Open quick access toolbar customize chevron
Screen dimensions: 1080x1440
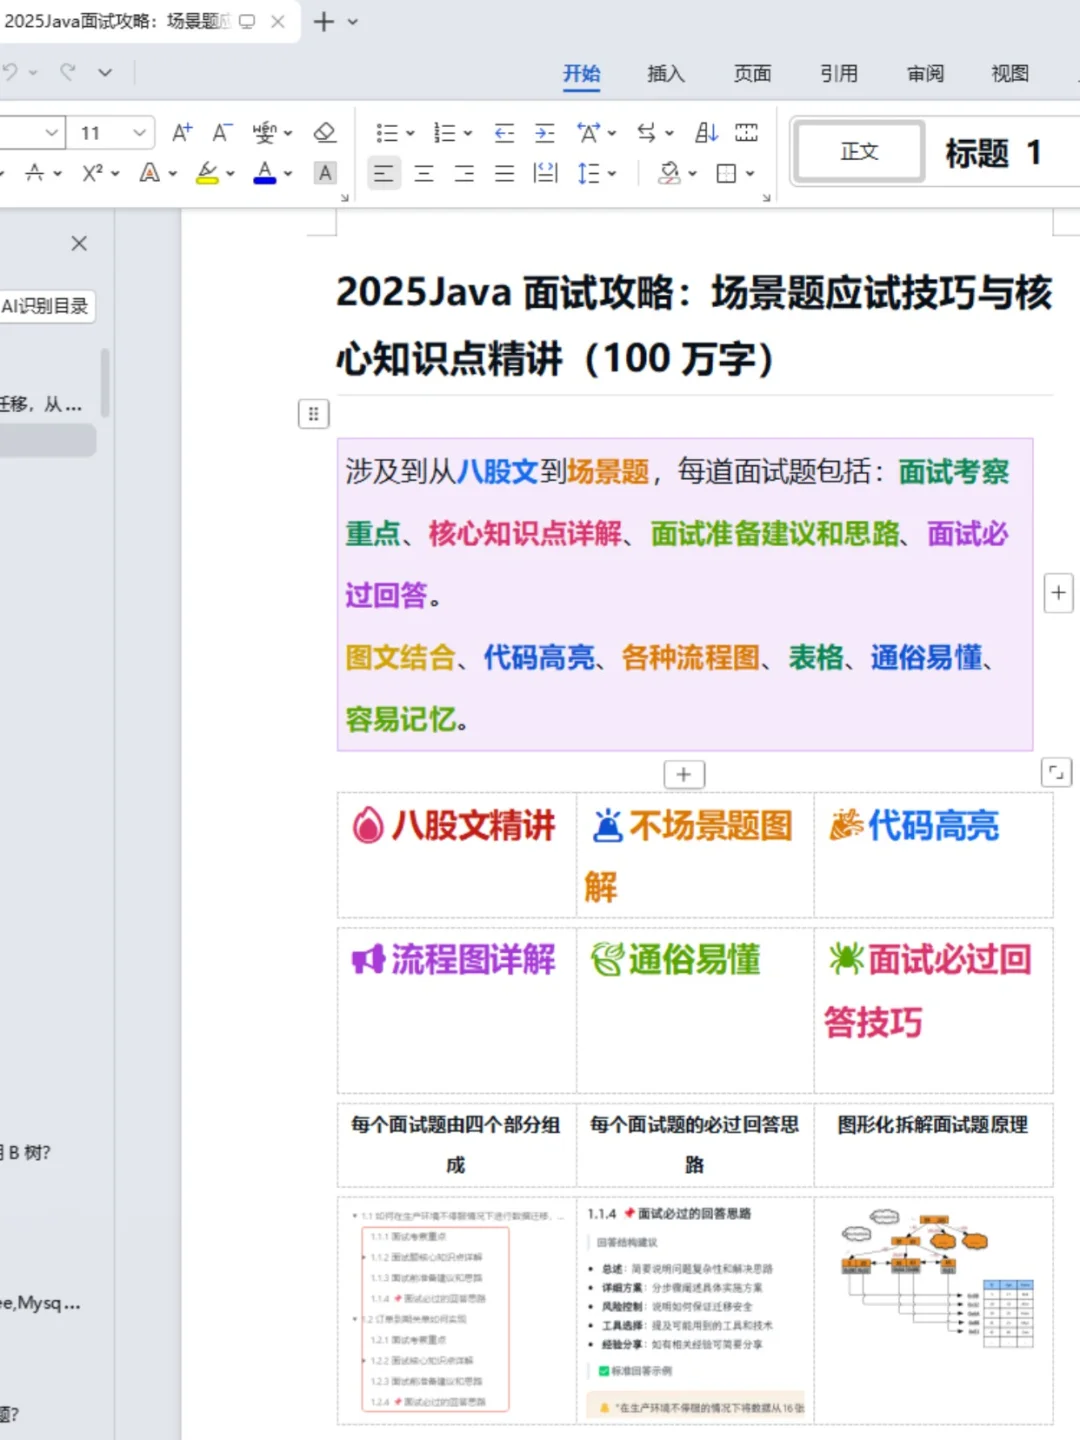click(x=105, y=72)
